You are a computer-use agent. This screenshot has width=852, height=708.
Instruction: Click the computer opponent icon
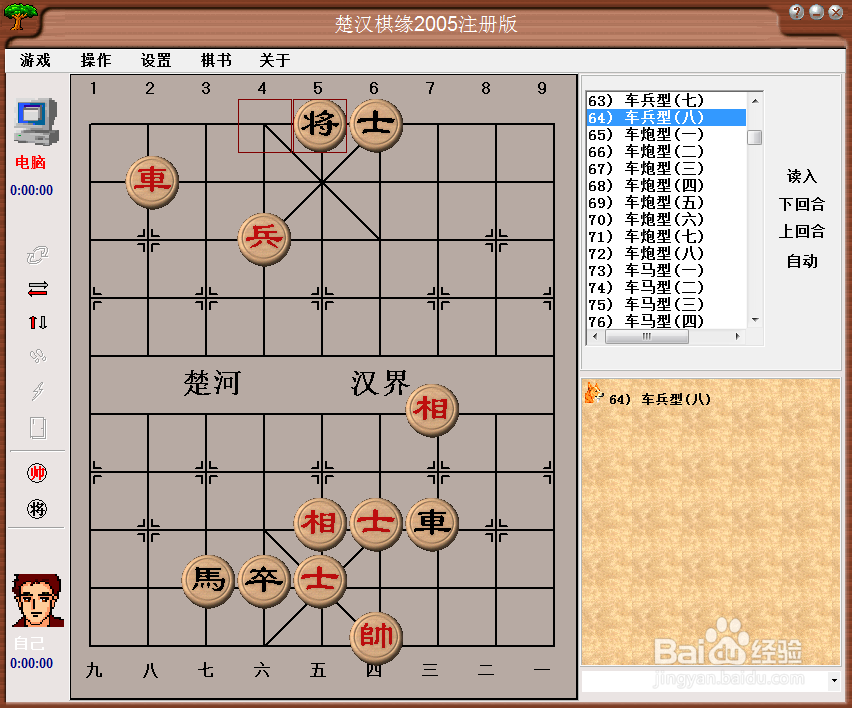(36, 121)
